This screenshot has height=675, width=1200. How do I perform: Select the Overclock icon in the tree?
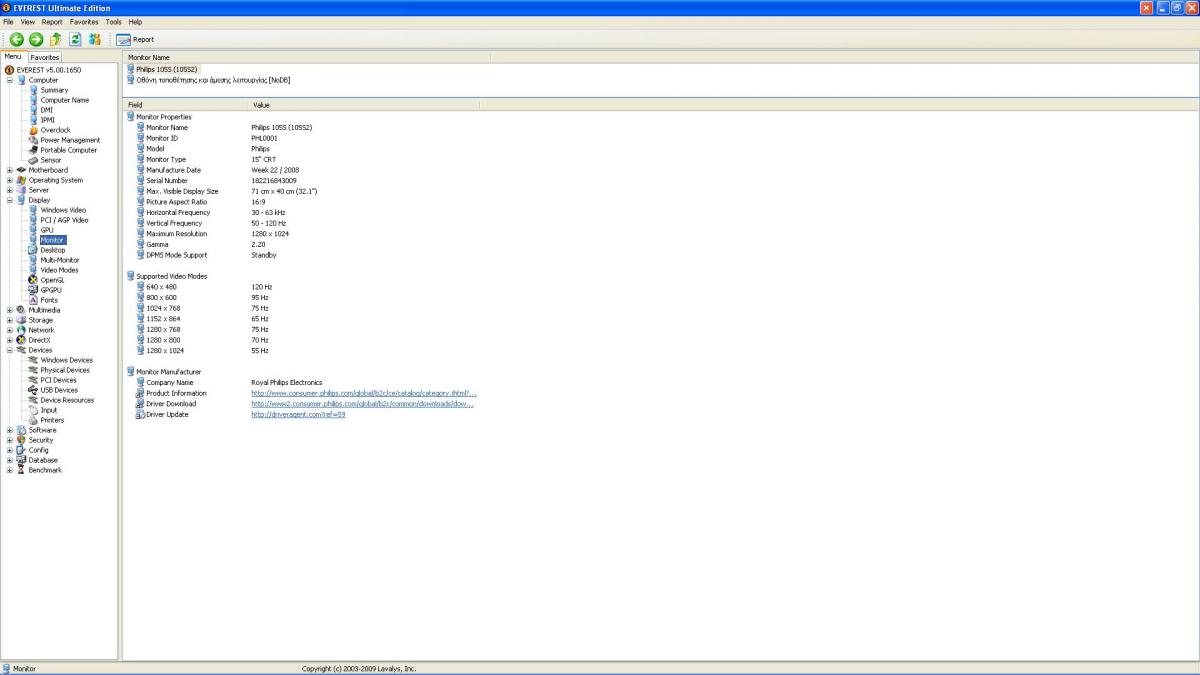coord(33,130)
